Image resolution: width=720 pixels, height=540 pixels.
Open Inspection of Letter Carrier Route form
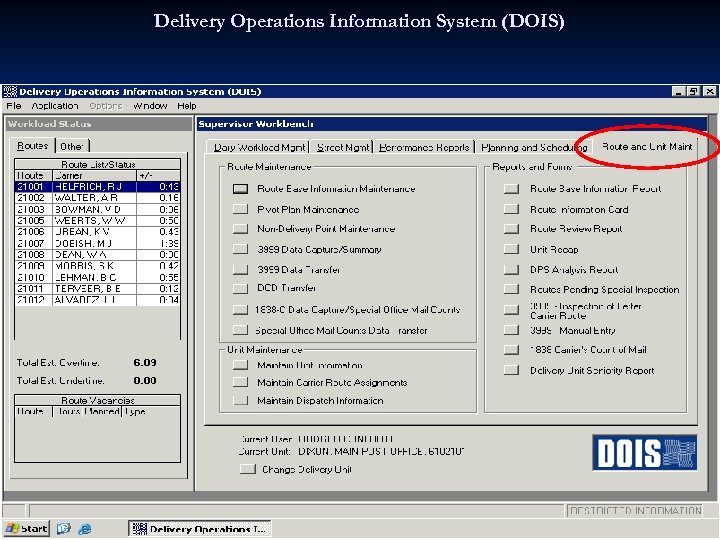tap(511, 309)
